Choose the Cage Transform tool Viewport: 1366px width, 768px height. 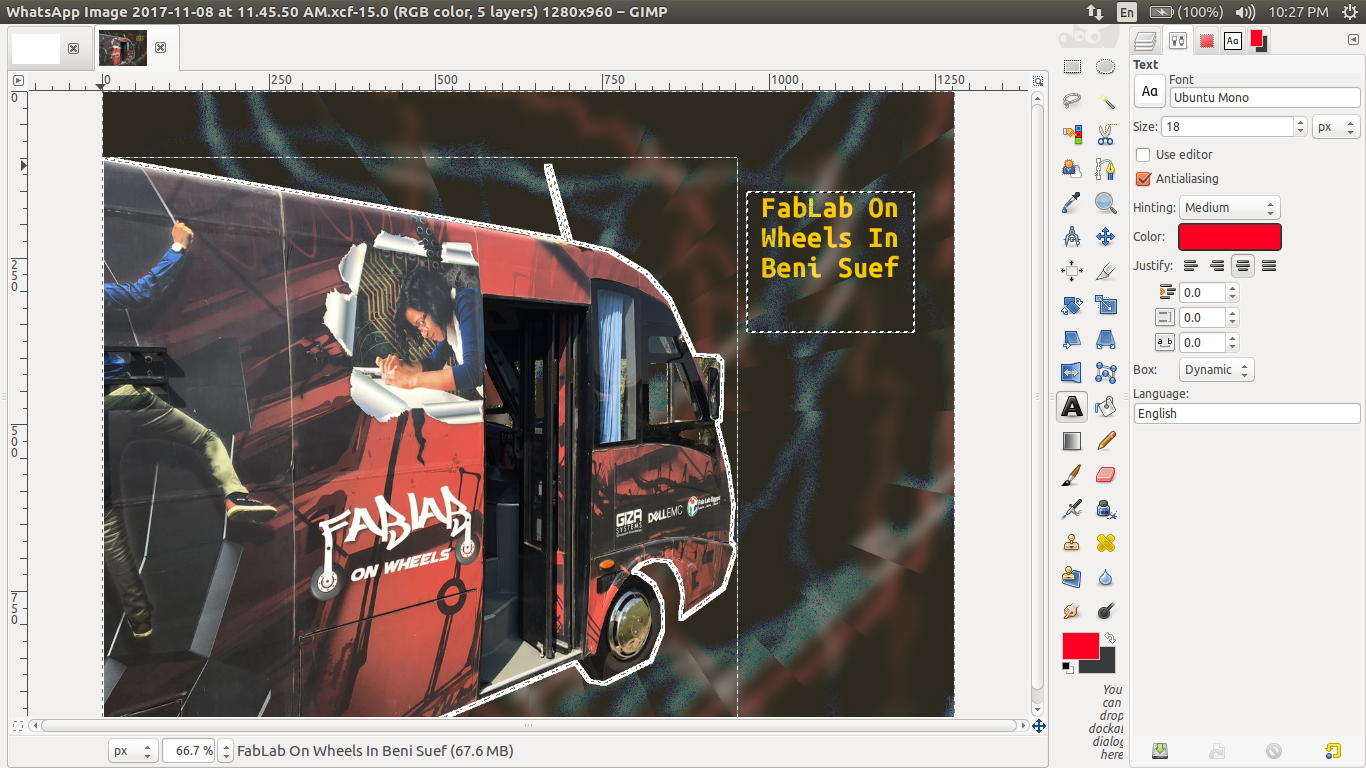click(1105, 373)
